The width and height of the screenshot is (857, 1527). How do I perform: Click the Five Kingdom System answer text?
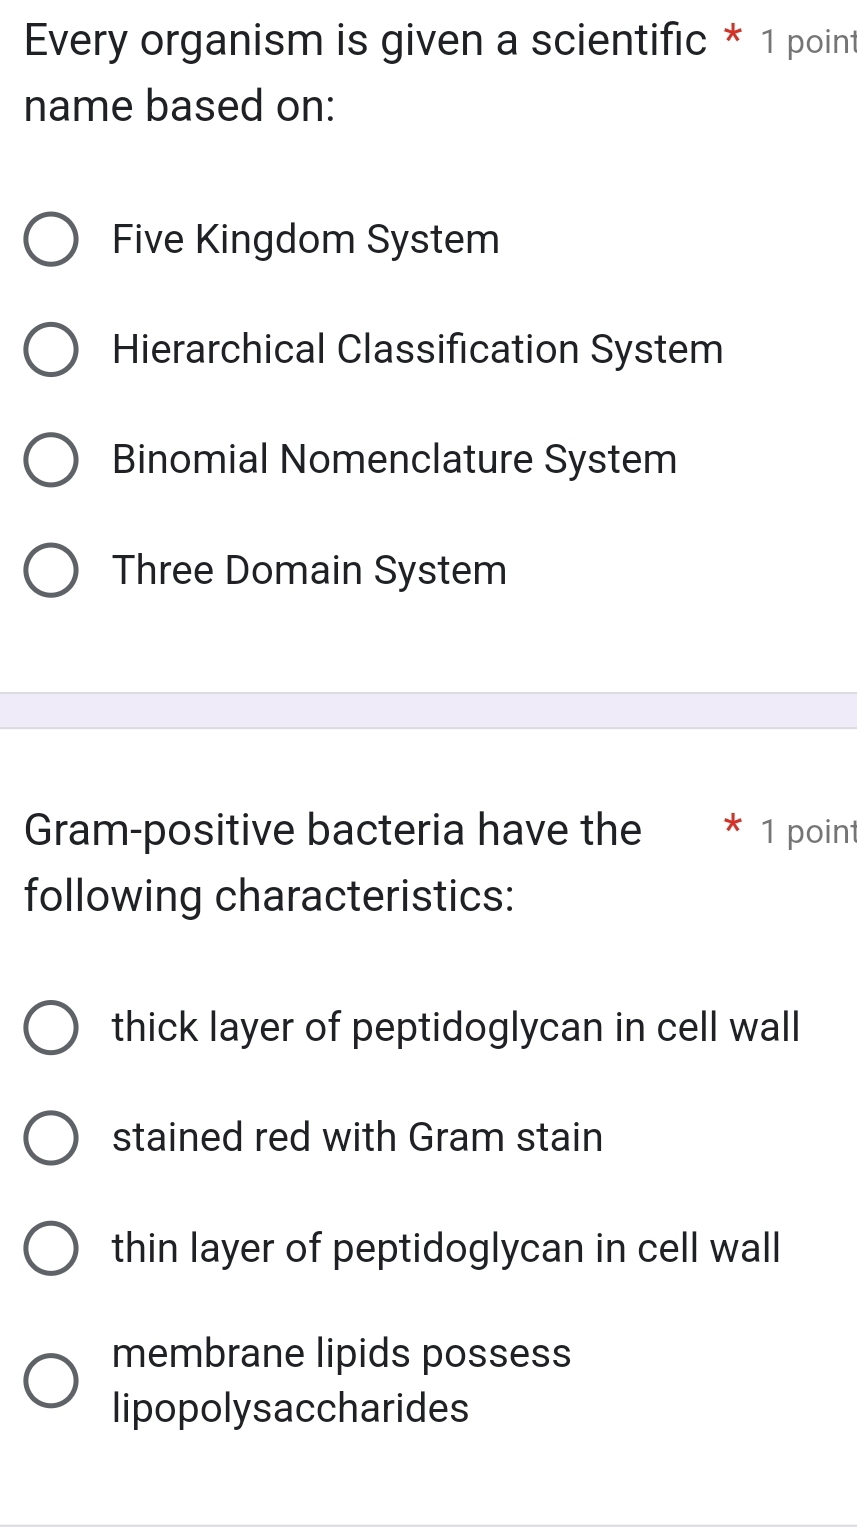[305, 239]
